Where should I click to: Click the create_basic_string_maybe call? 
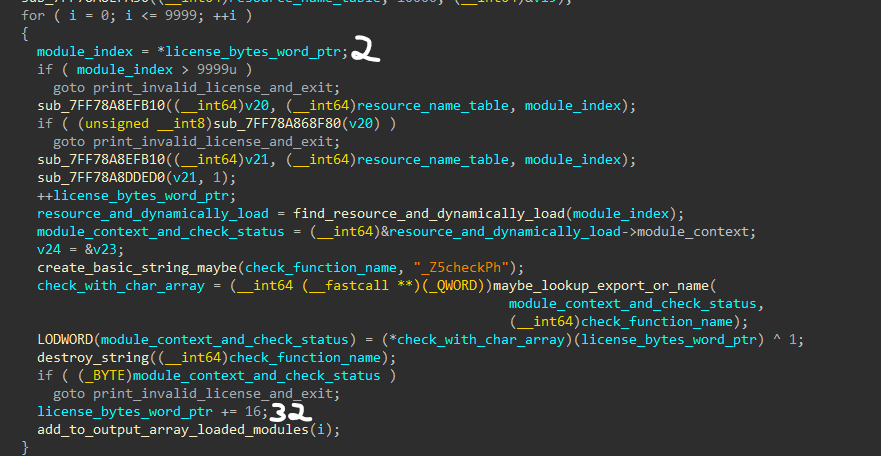click(x=139, y=267)
